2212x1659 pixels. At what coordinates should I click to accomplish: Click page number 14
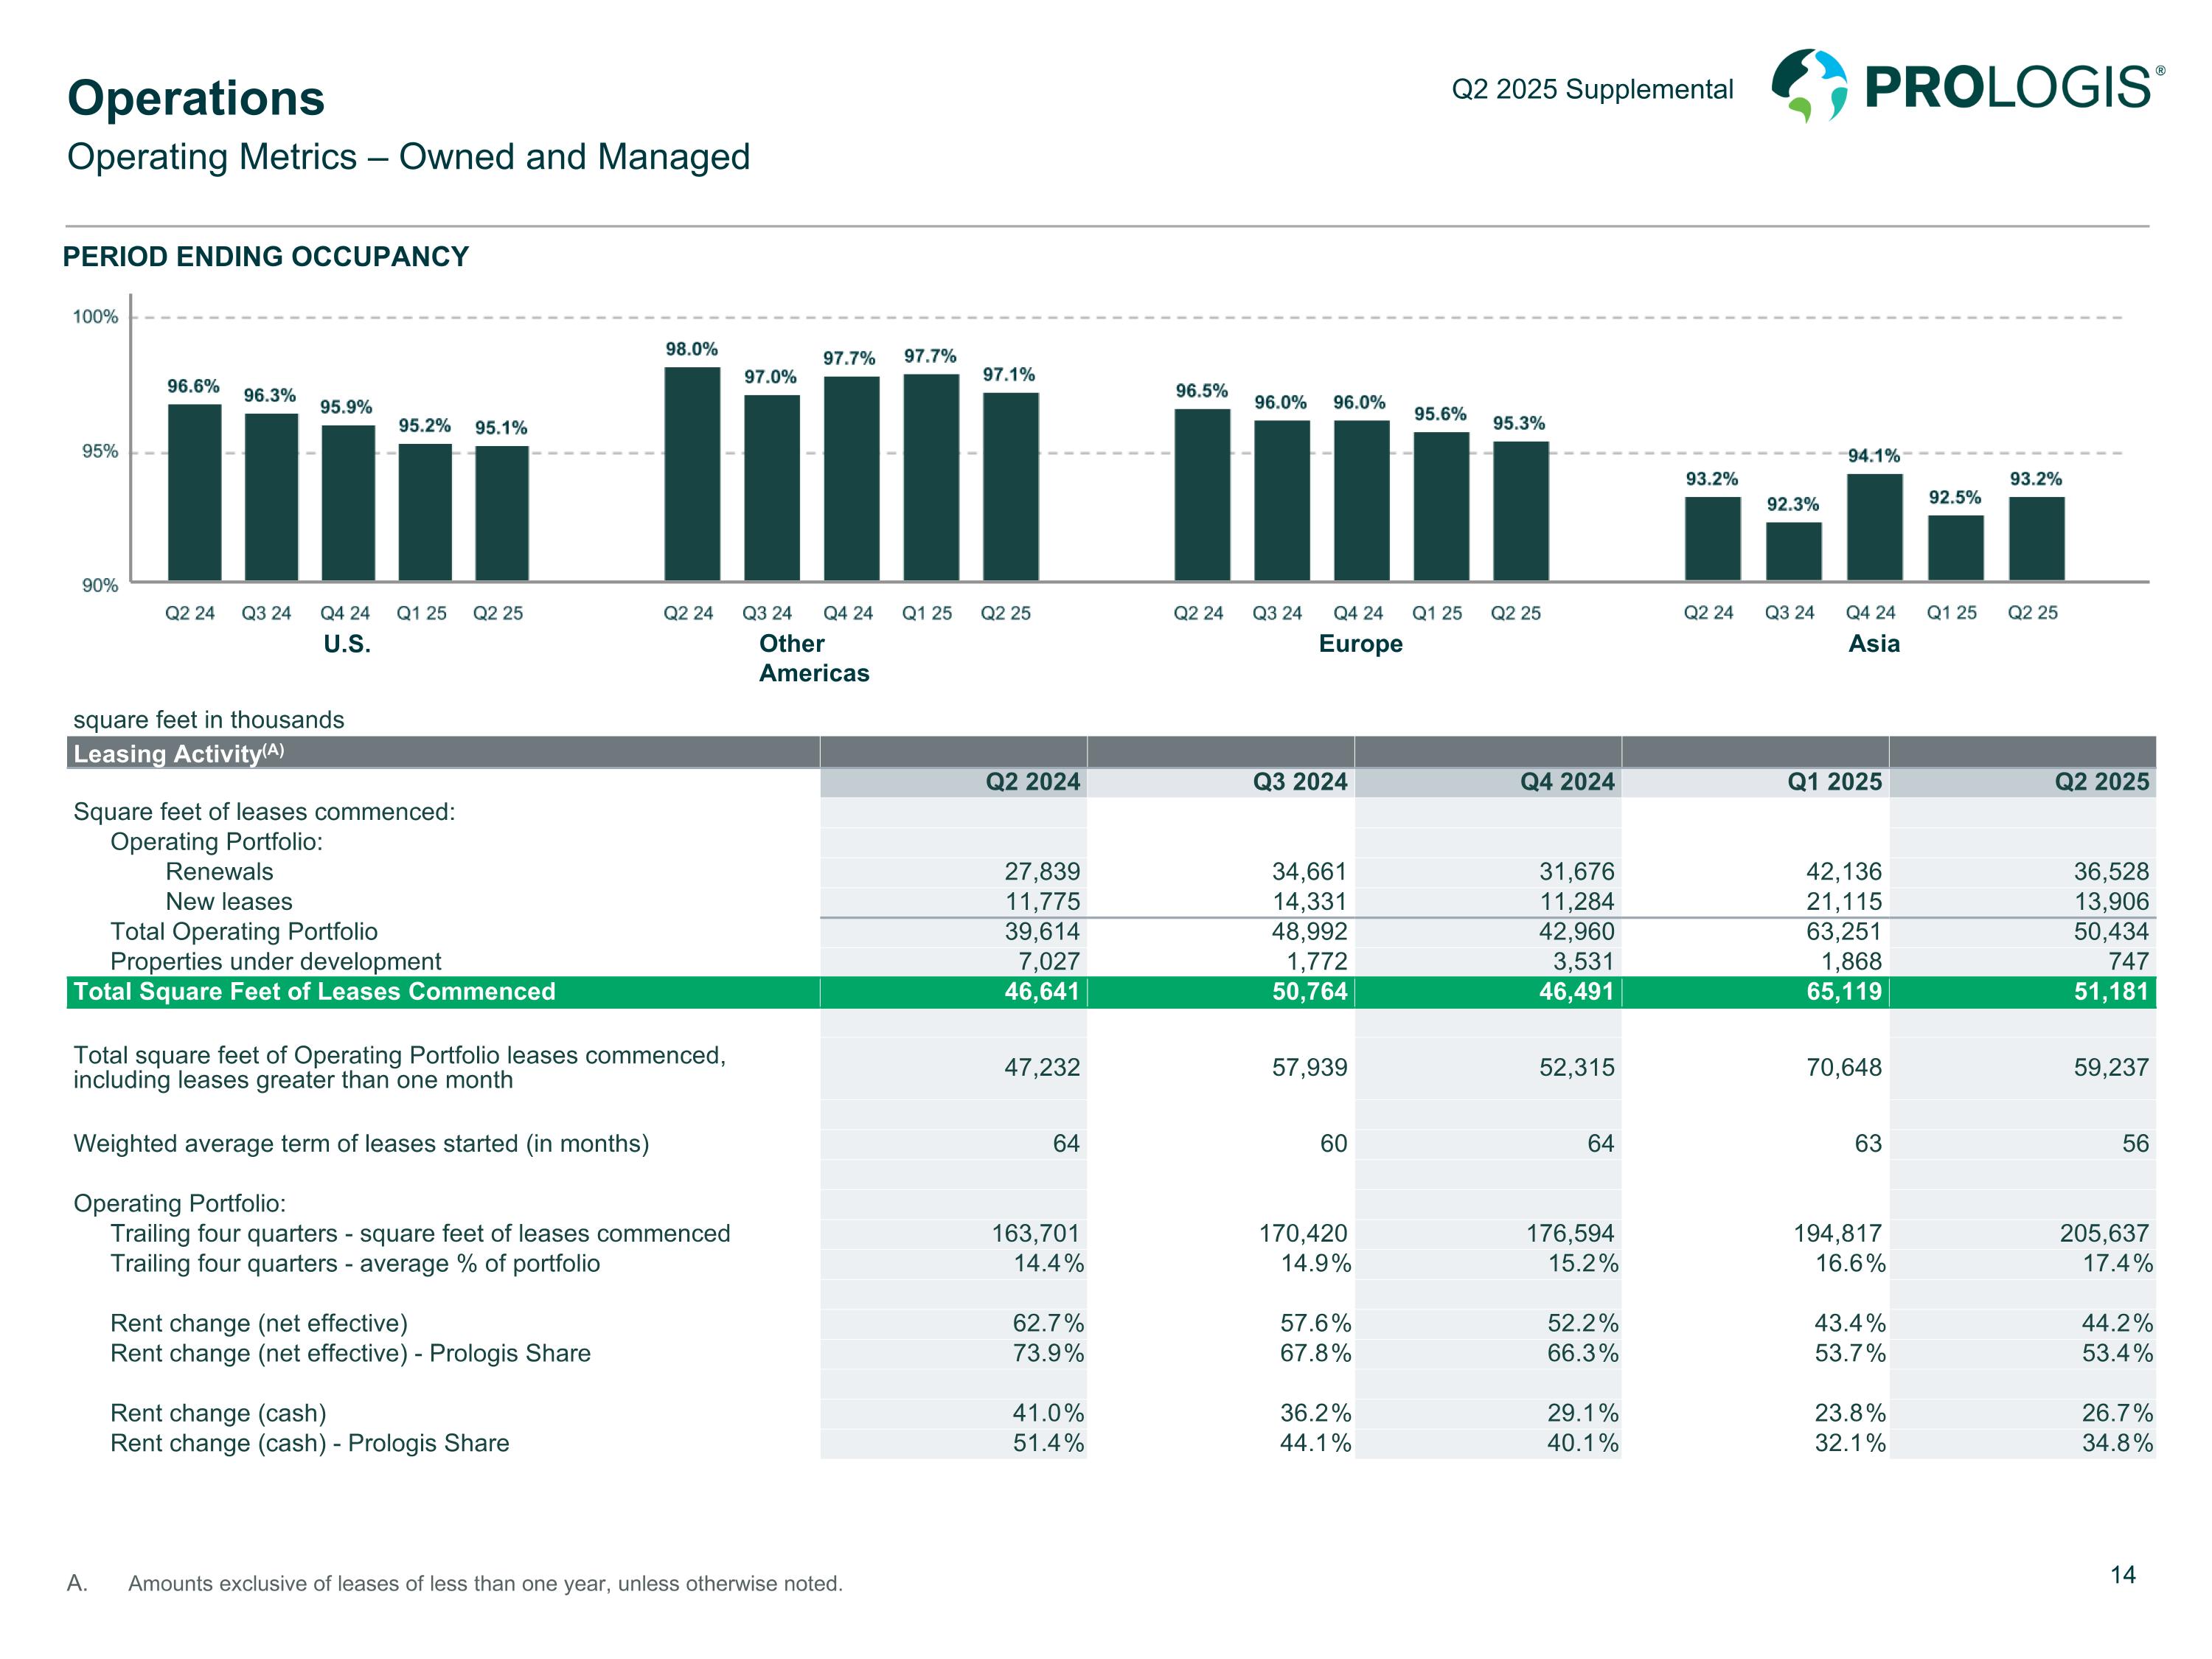tap(2122, 1575)
